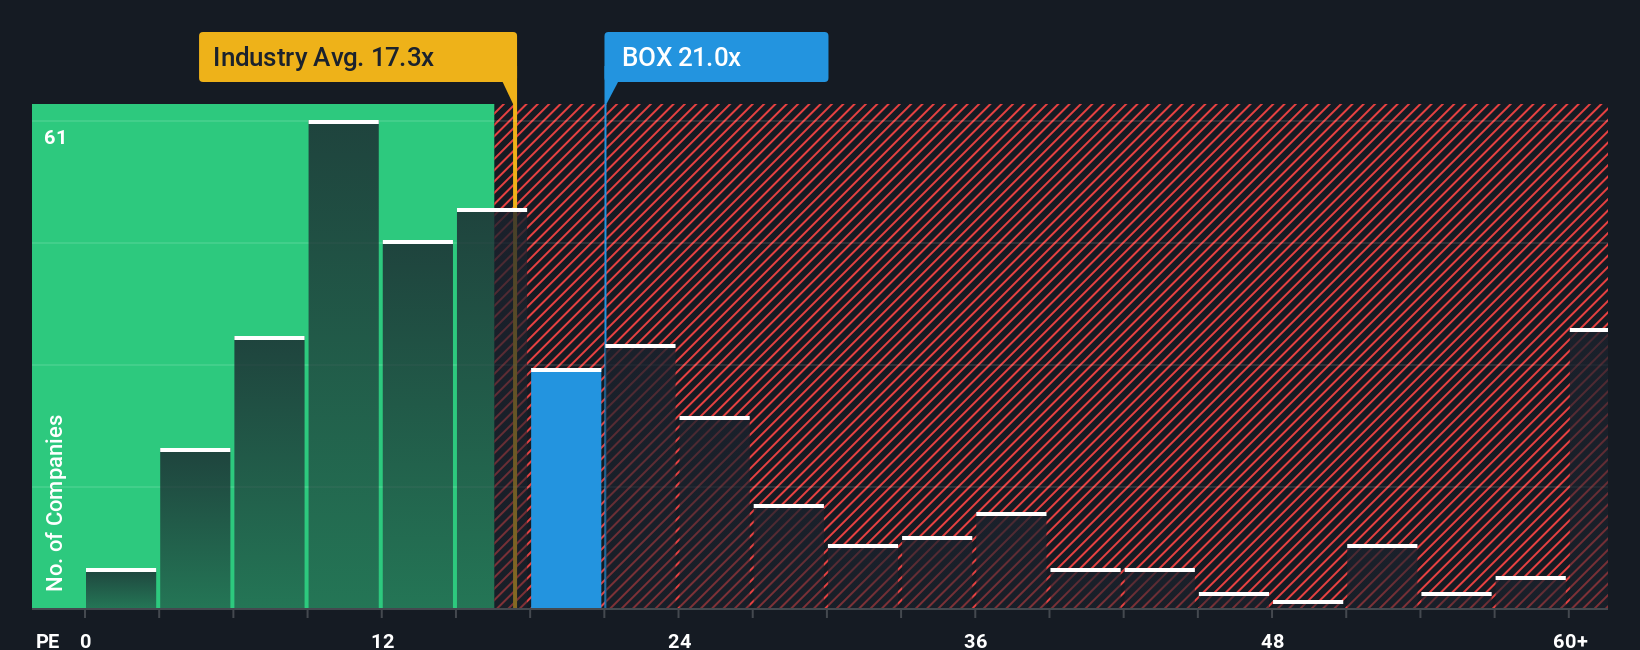Screen dimensions: 1640x650
Task: Select the highlighted blue BOX histogram bar
Action: click(x=566, y=488)
